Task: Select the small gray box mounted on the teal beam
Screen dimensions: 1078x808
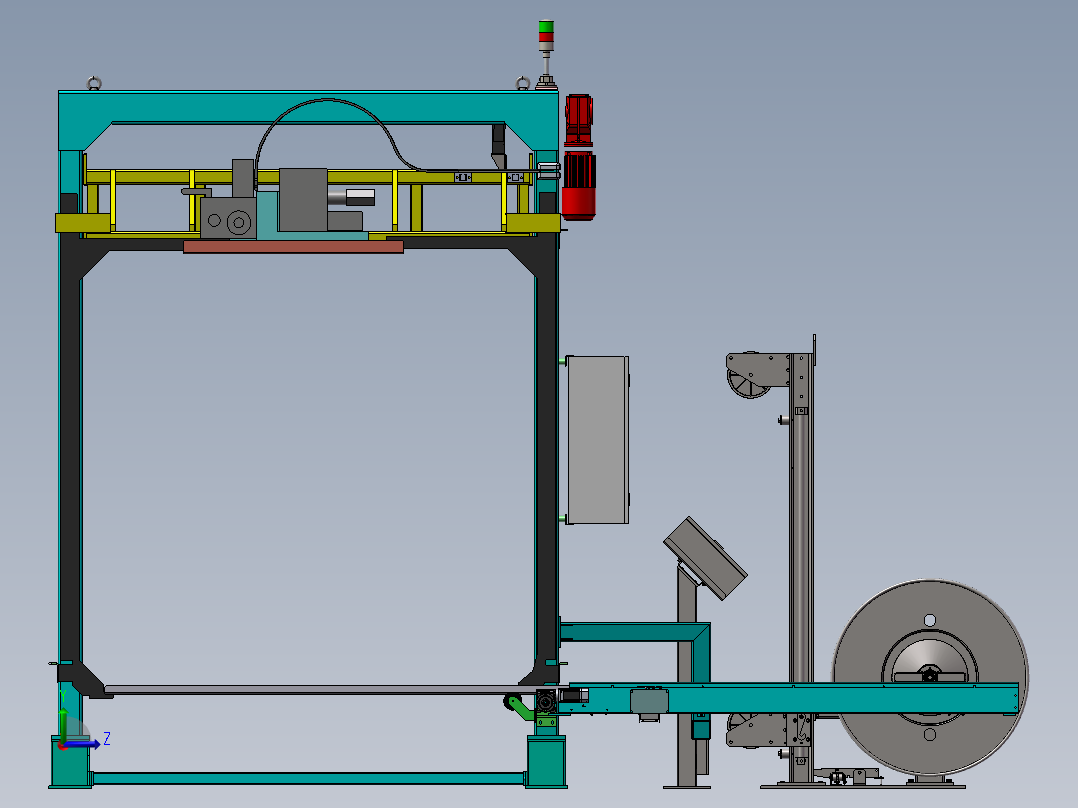Action: point(649,701)
